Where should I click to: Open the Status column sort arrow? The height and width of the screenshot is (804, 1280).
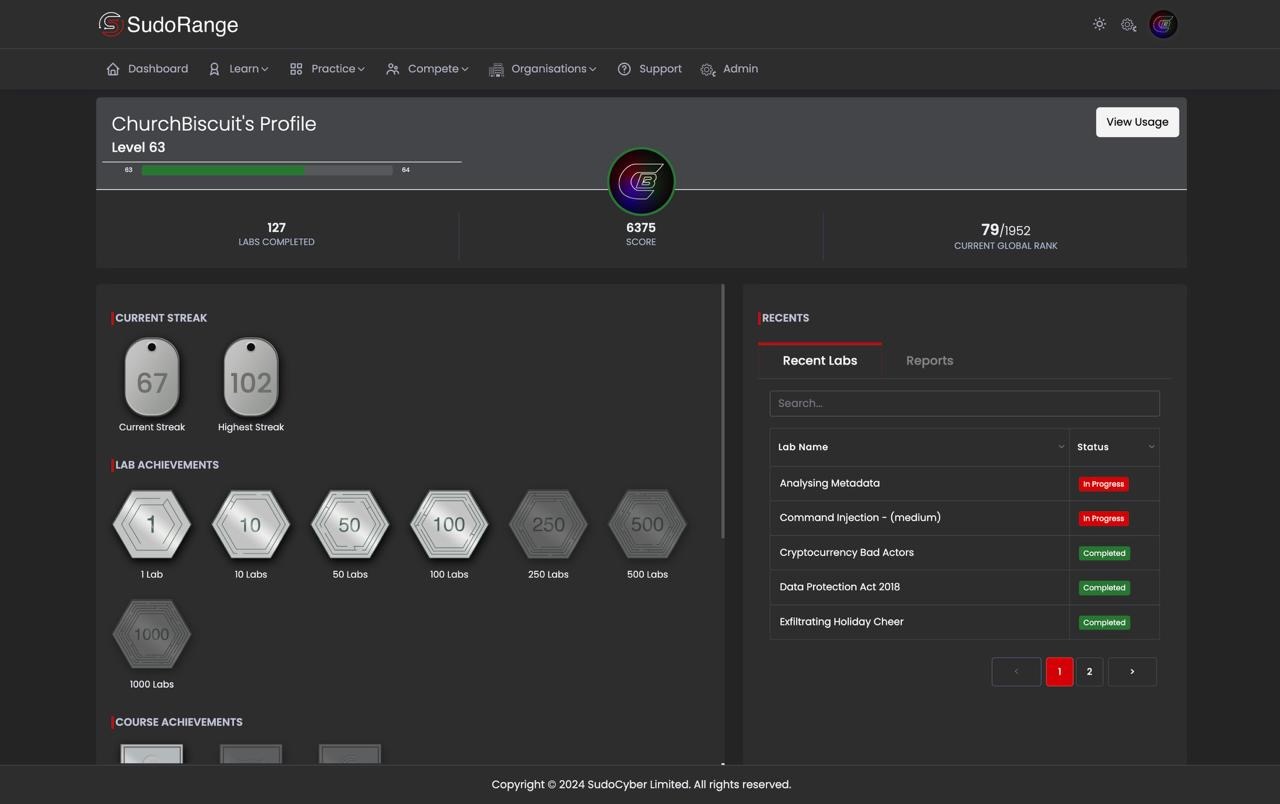click(x=1151, y=447)
